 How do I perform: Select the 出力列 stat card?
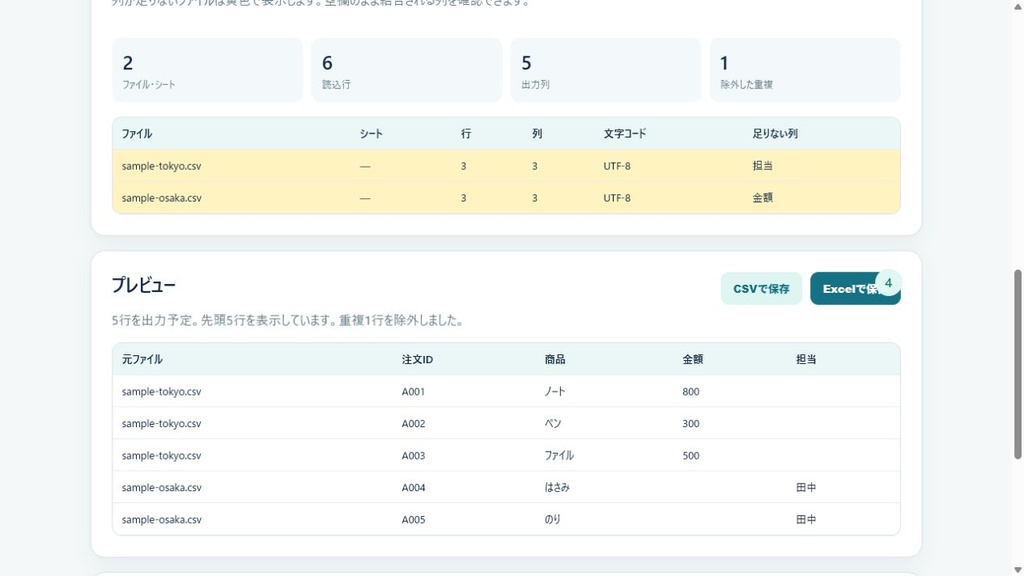click(606, 70)
